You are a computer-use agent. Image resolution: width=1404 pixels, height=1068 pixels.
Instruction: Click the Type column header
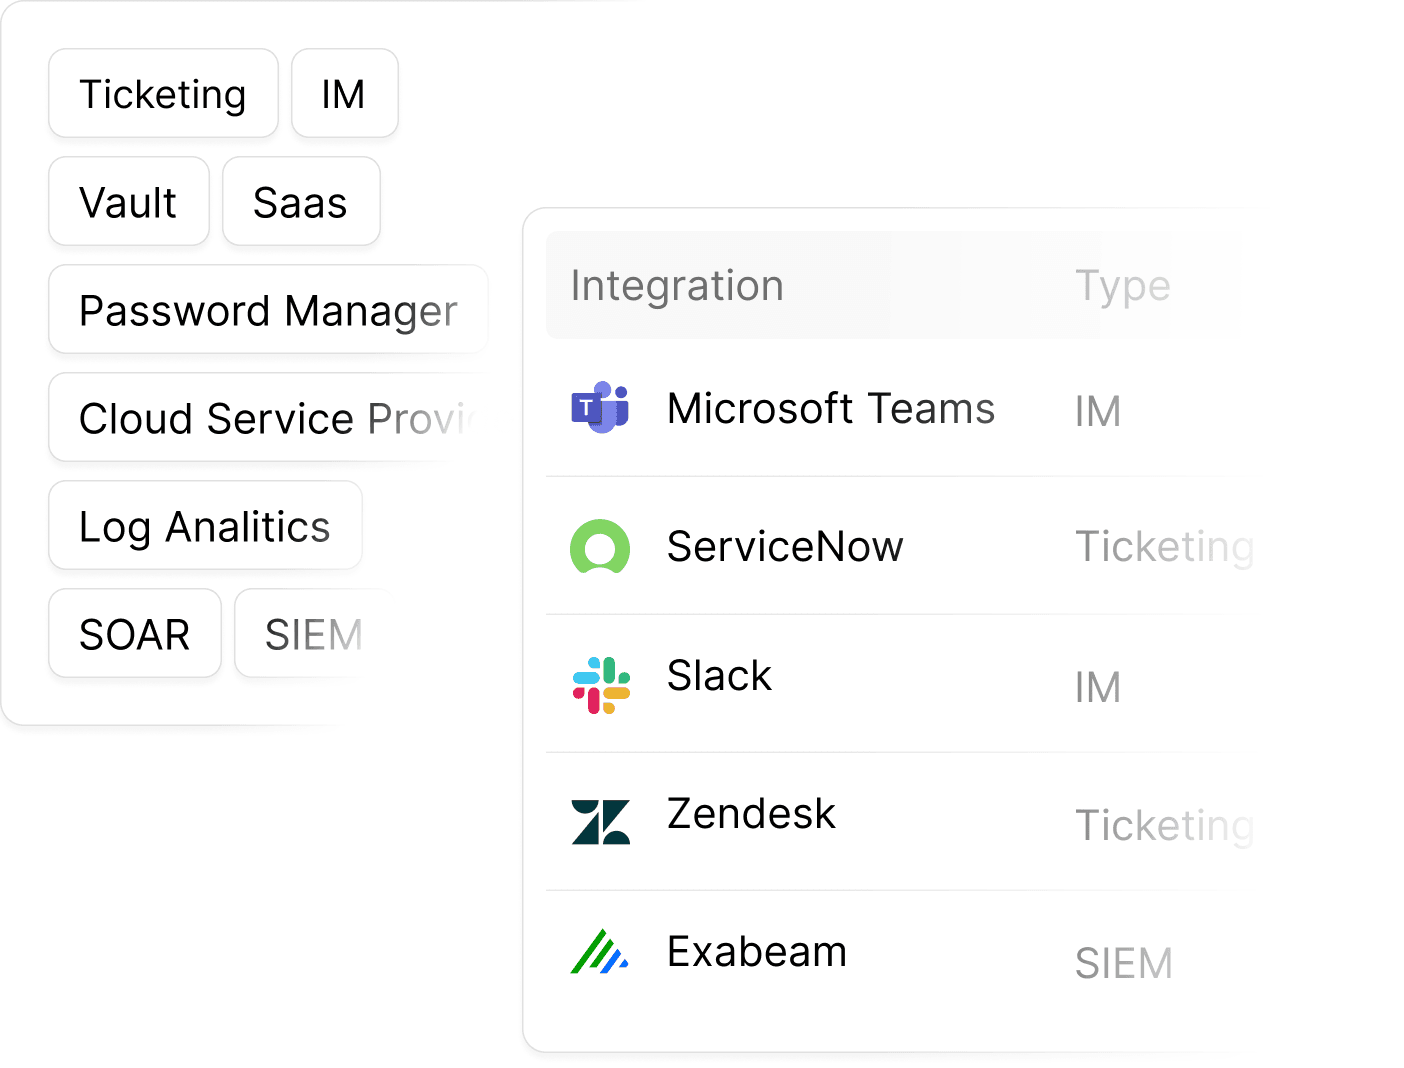tap(1122, 286)
